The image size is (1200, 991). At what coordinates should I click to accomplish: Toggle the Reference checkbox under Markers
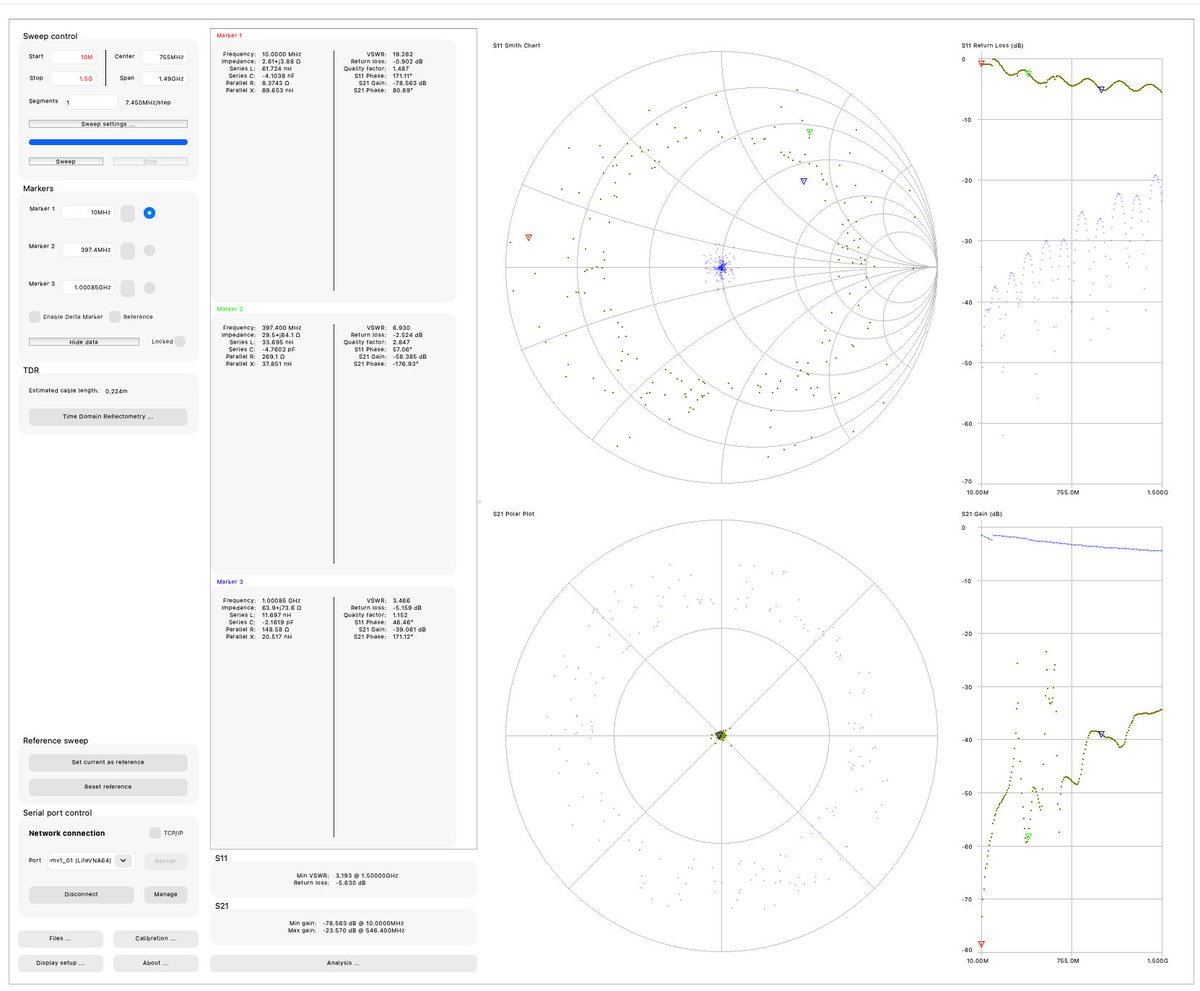point(115,317)
